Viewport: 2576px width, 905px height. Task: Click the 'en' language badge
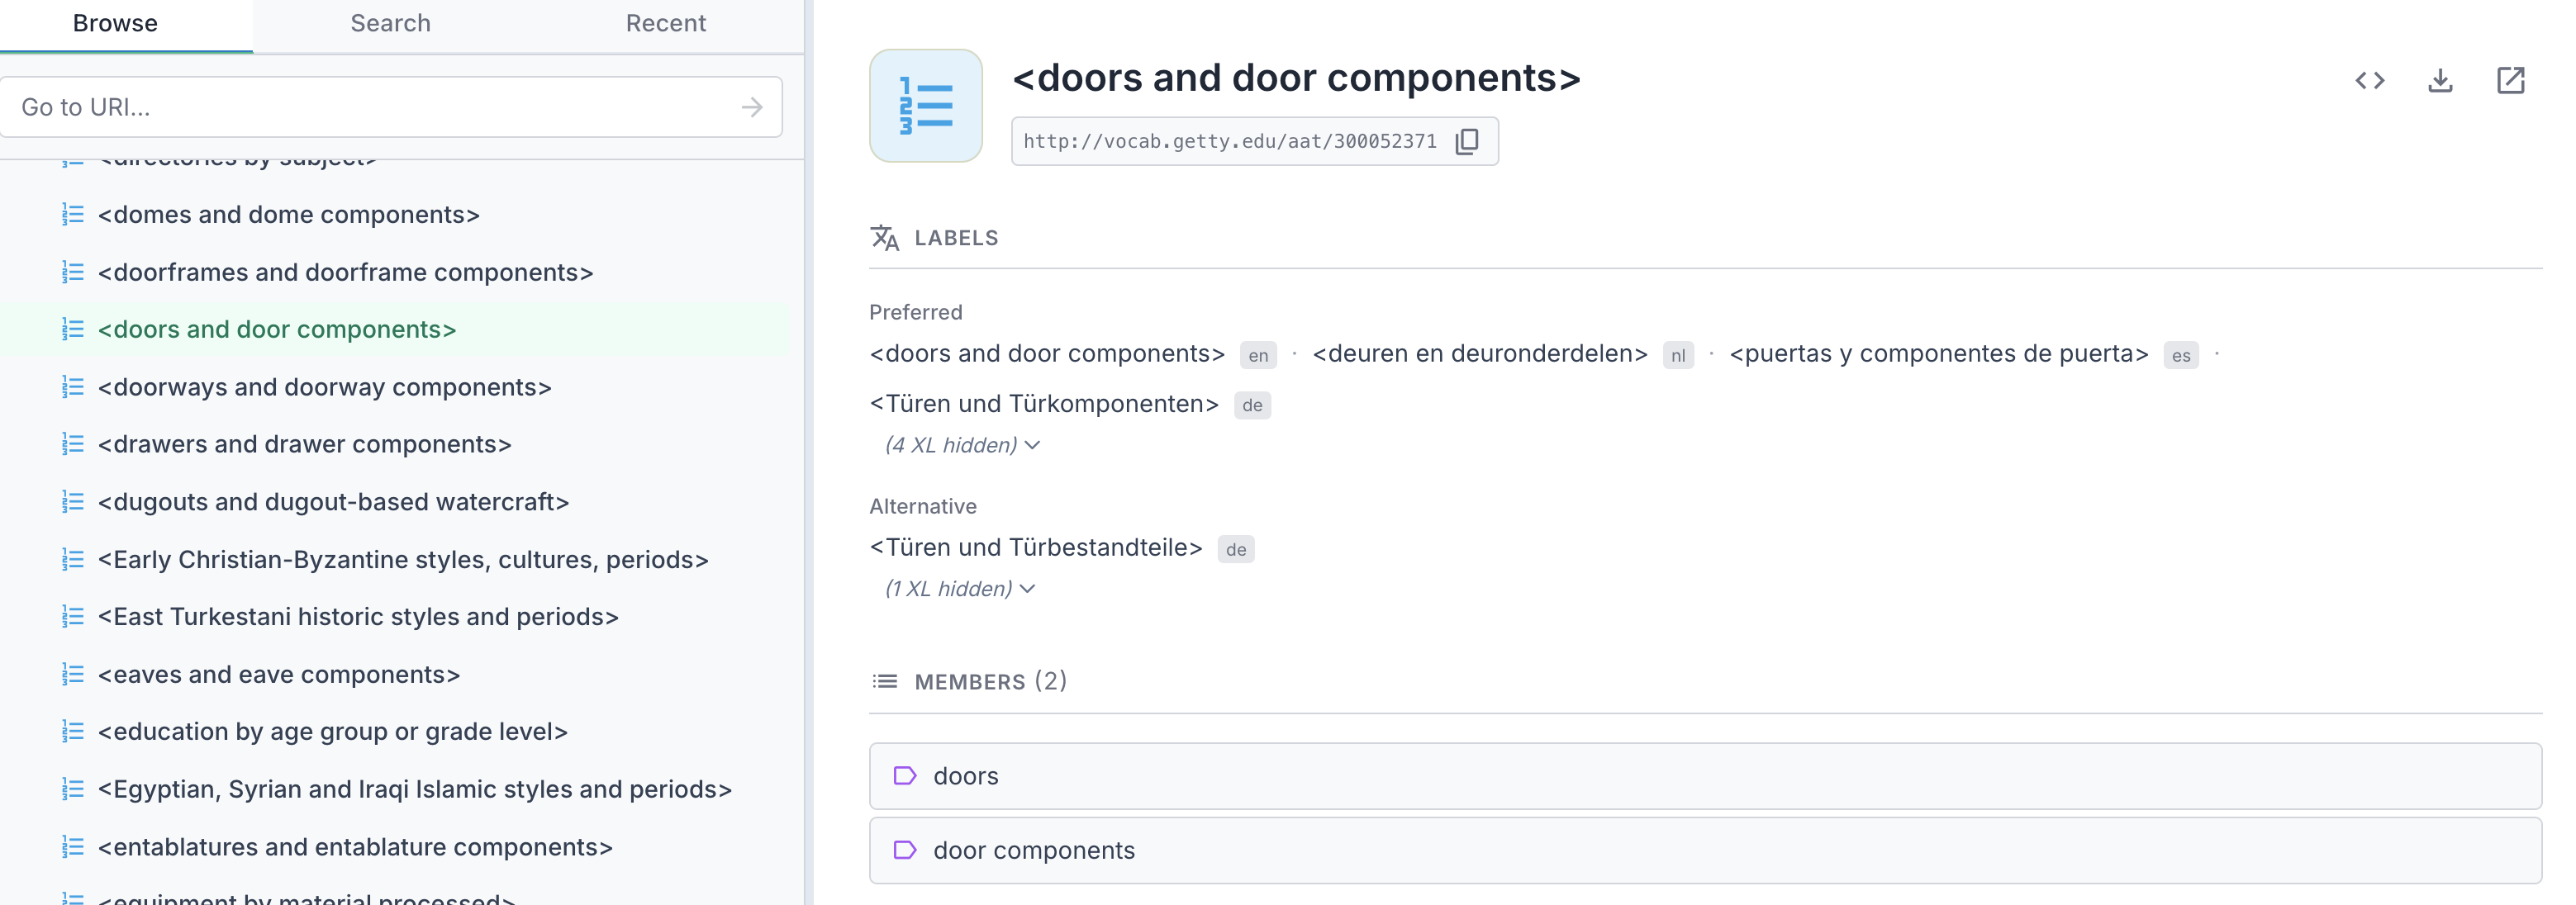point(1258,355)
